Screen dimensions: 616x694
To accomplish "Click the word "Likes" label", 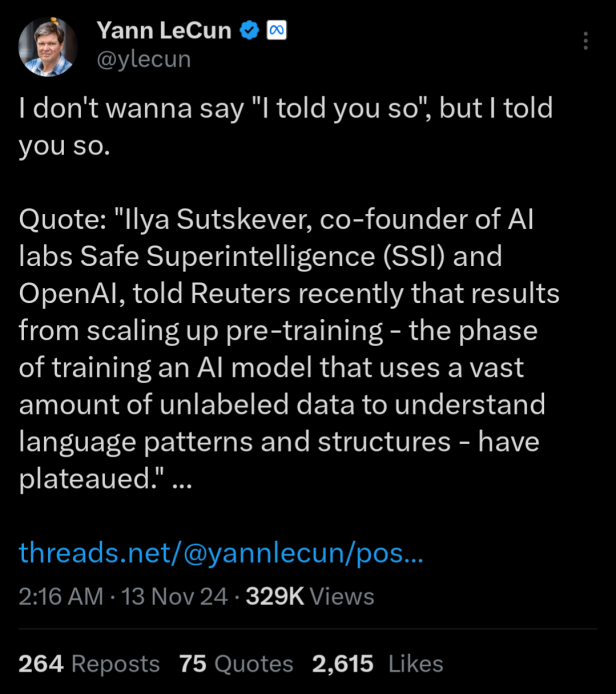I will click(x=415, y=664).
